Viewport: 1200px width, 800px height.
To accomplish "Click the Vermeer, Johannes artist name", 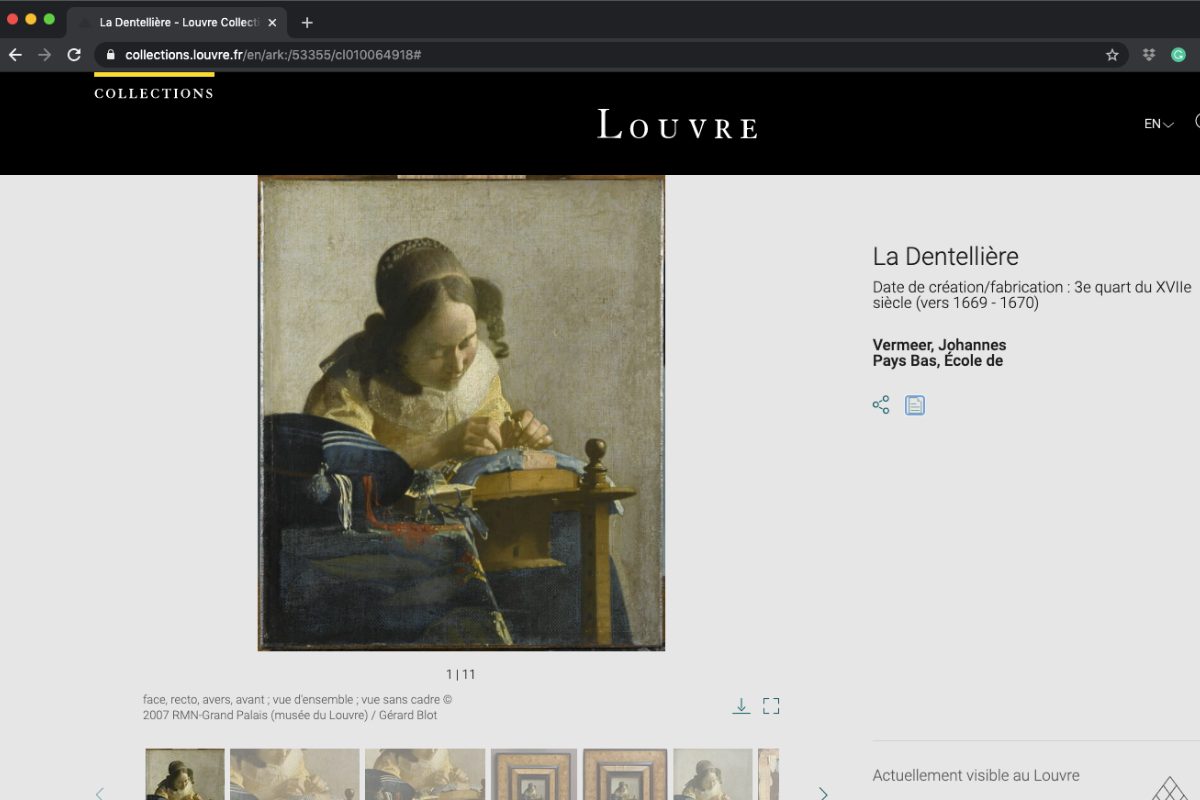I will pyautogui.click(x=939, y=345).
